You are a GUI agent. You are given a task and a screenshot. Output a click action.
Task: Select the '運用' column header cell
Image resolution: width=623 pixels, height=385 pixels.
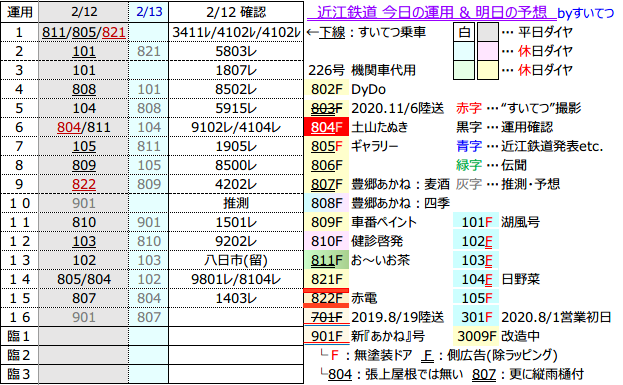tap(19, 12)
